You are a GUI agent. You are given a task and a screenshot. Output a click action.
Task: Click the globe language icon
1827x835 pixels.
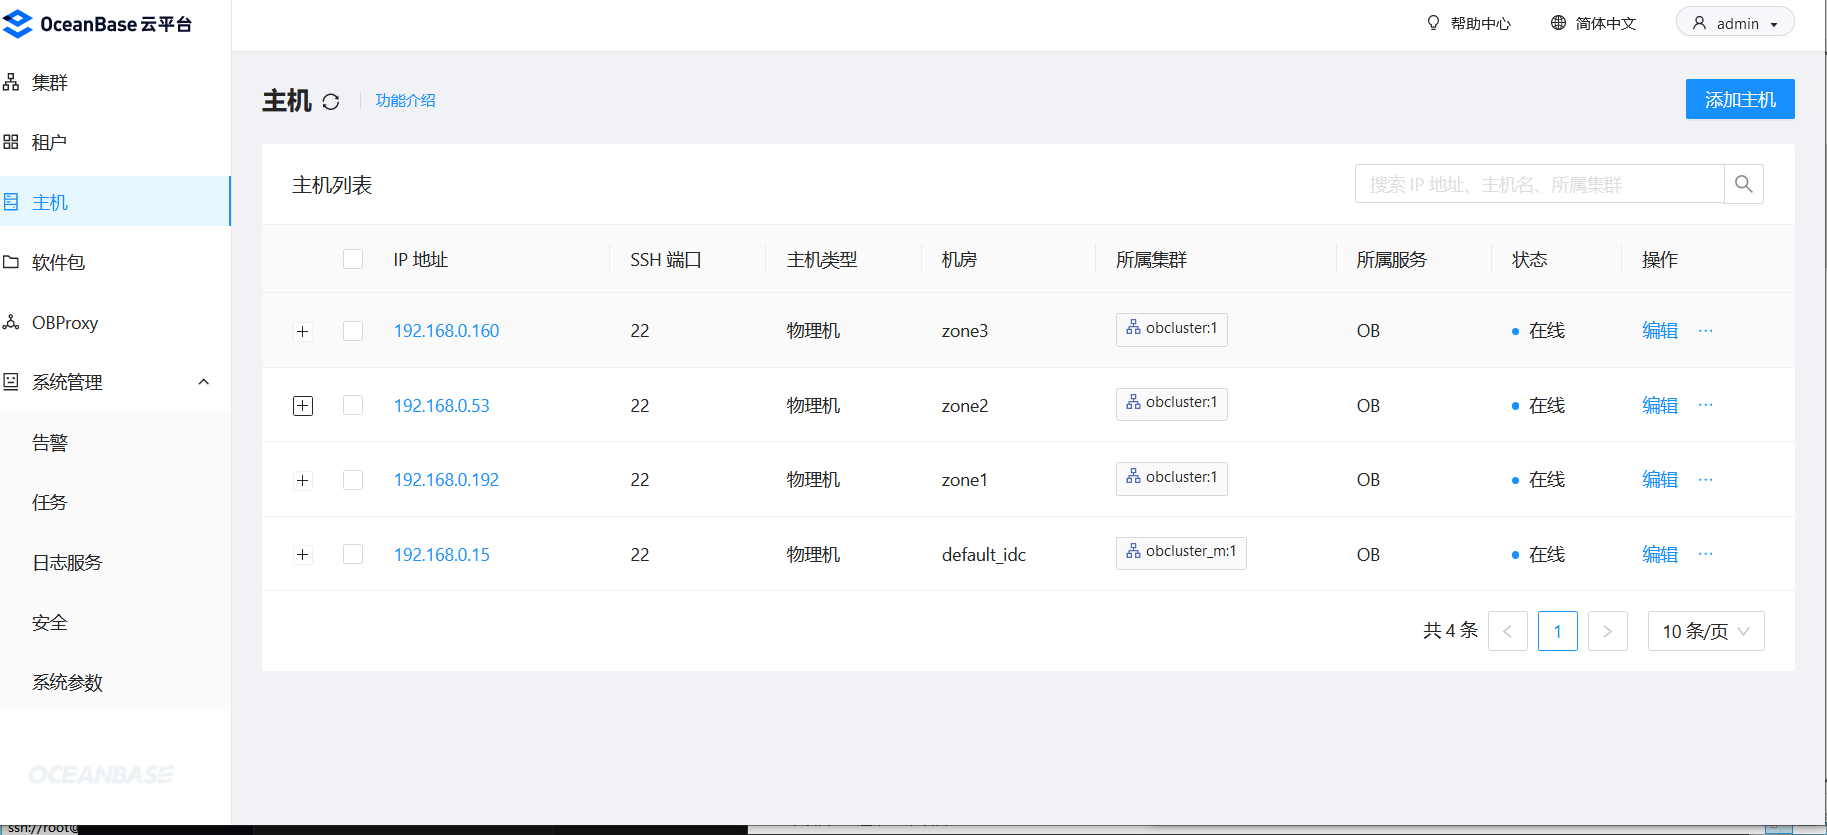coord(1558,23)
